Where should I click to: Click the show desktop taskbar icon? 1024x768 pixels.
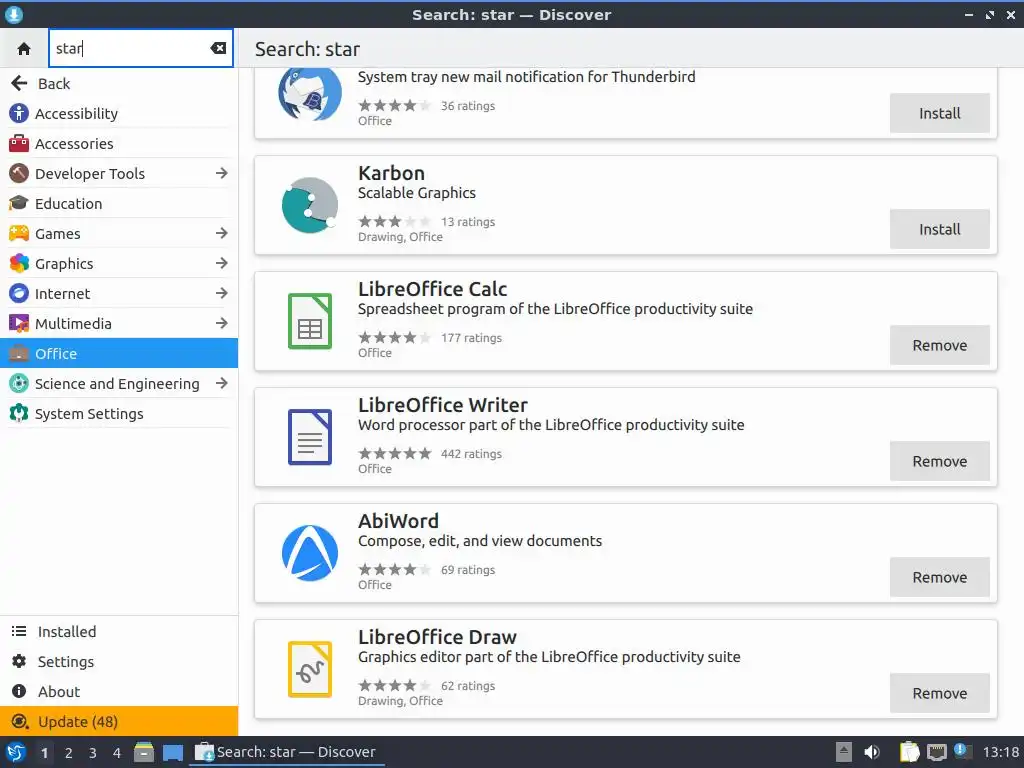pyautogui.click(x=172, y=753)
